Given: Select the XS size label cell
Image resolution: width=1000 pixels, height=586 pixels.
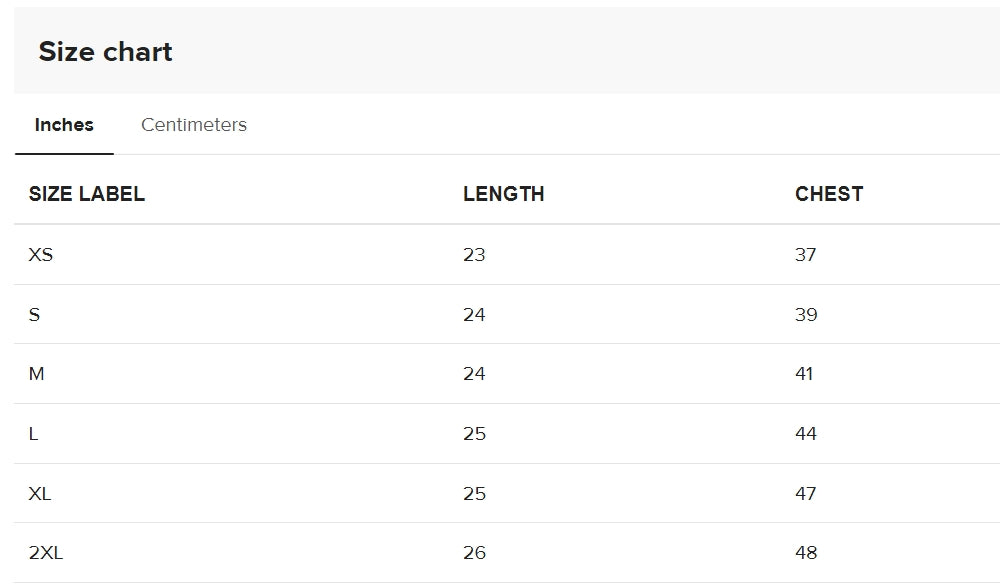Looking at the screenshot, I should click(41, 254).
